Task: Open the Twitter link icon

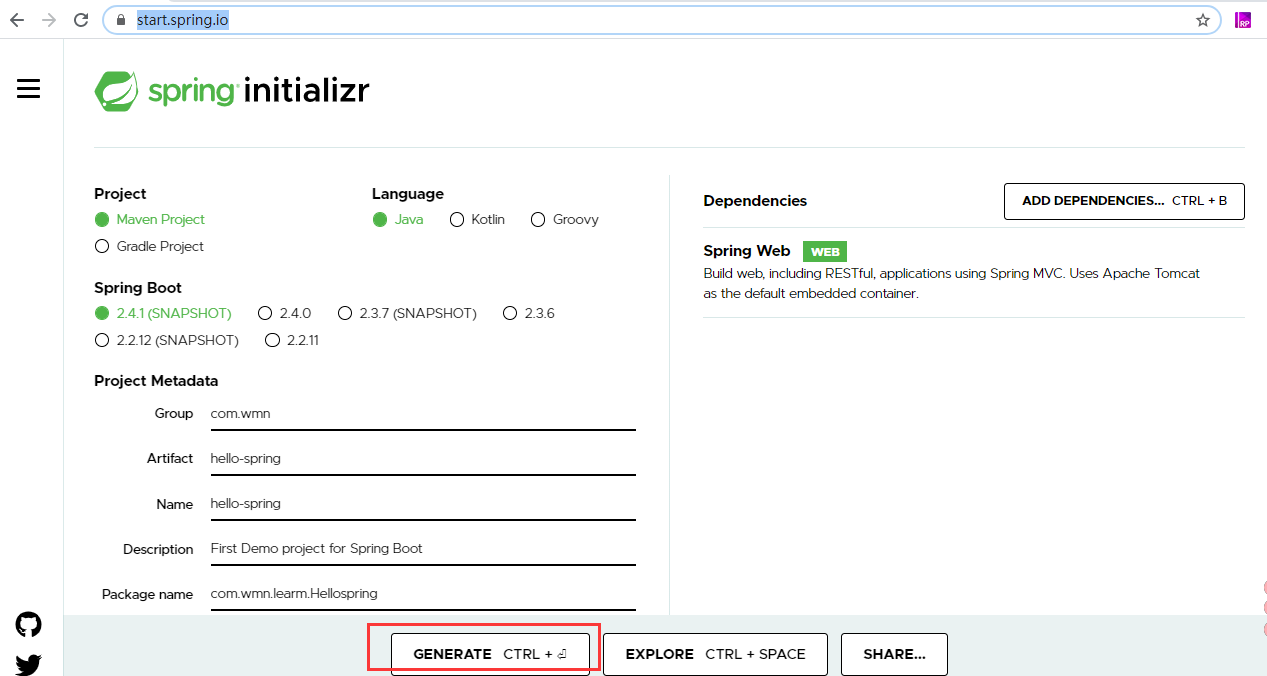Action: click(x=29, y=665)
